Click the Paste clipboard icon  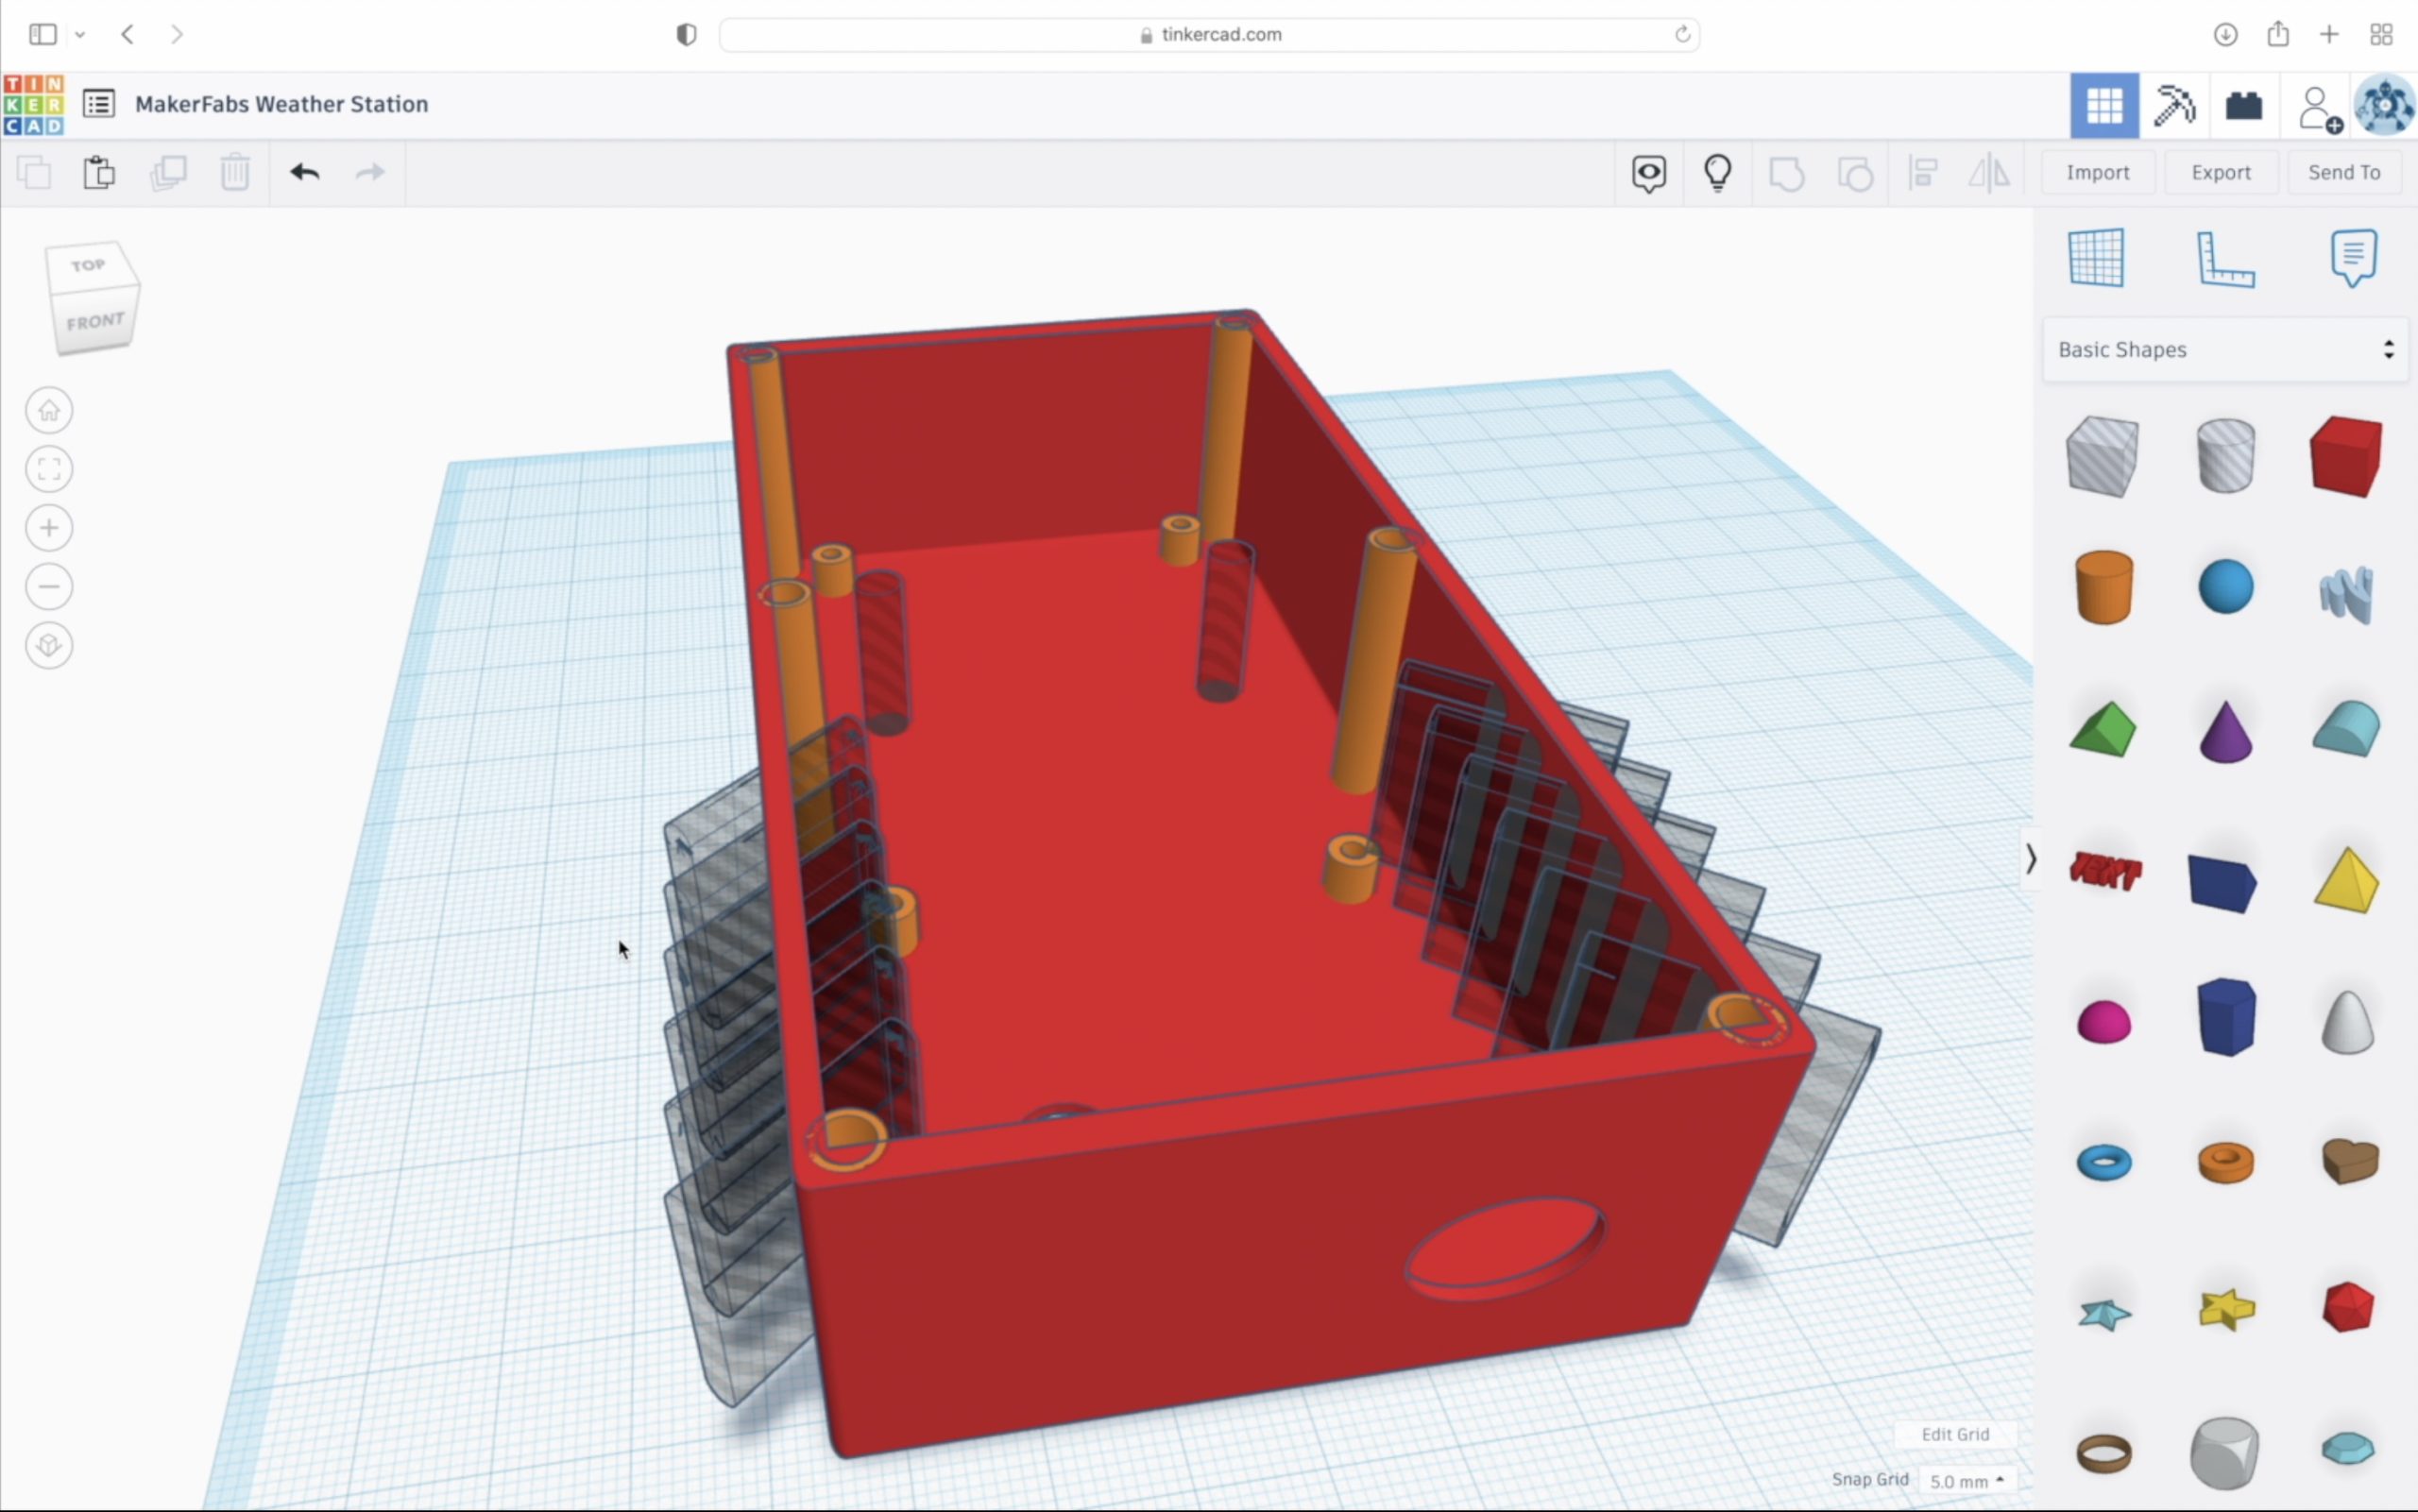pyautogui.click(x=99, y=172)
